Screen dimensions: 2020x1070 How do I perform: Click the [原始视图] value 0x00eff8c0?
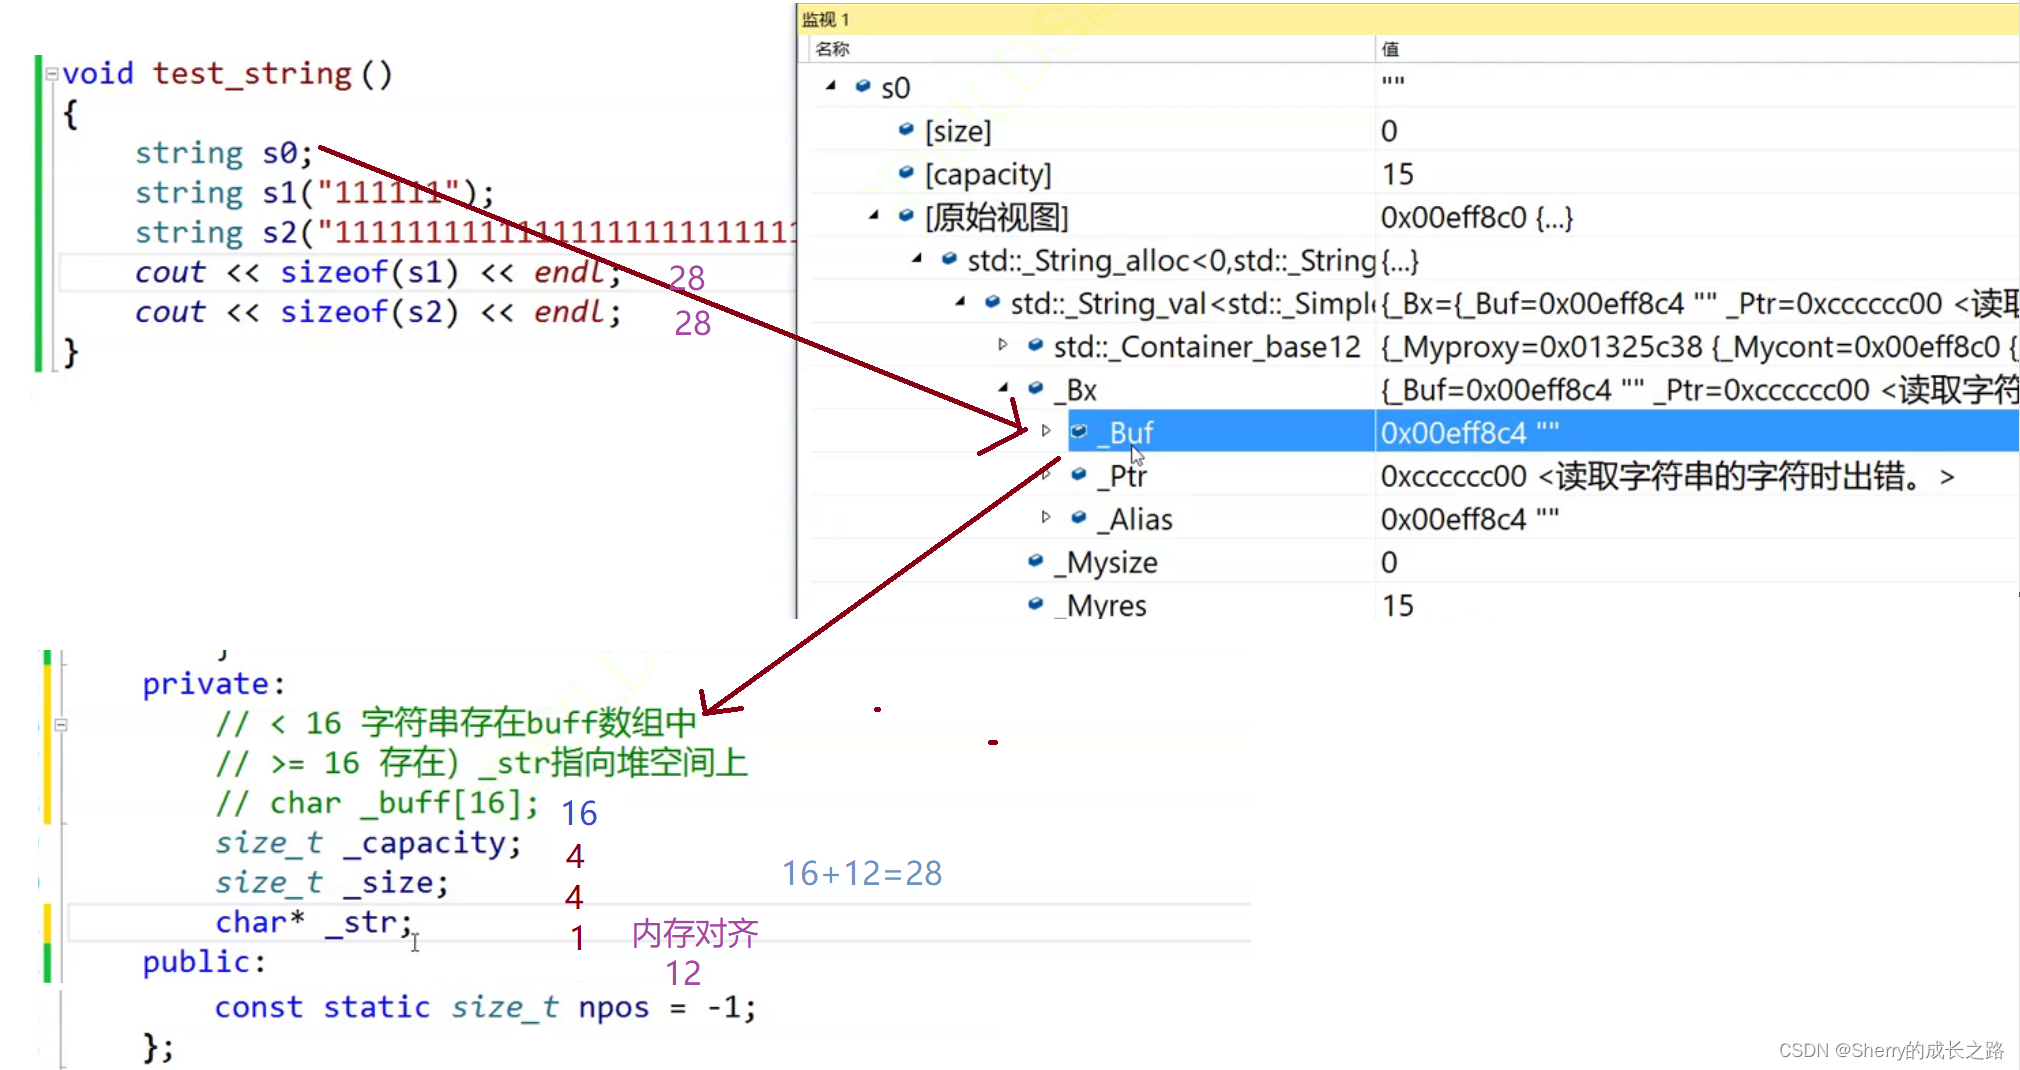[1477, 217]
